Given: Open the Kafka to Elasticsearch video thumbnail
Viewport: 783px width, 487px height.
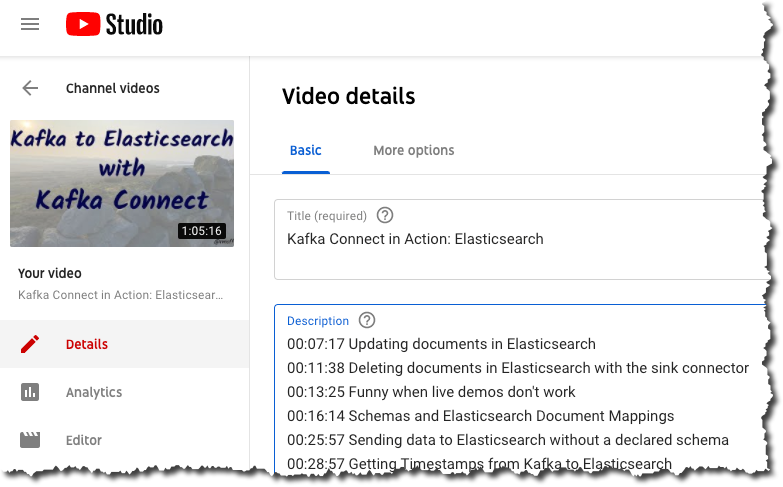Looking at the screenshot, I should pyautogui.click(x=122, y=183).
